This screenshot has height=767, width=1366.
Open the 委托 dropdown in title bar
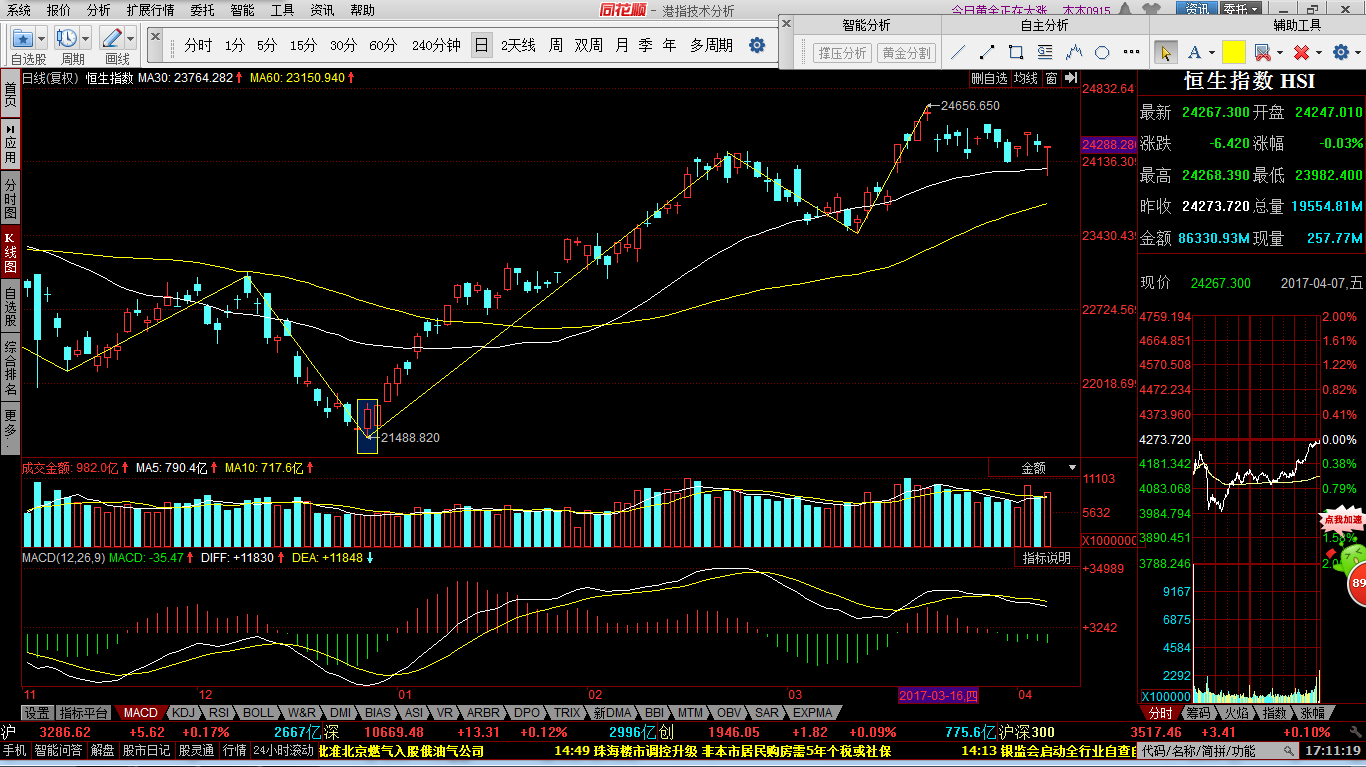point(1240,9)
